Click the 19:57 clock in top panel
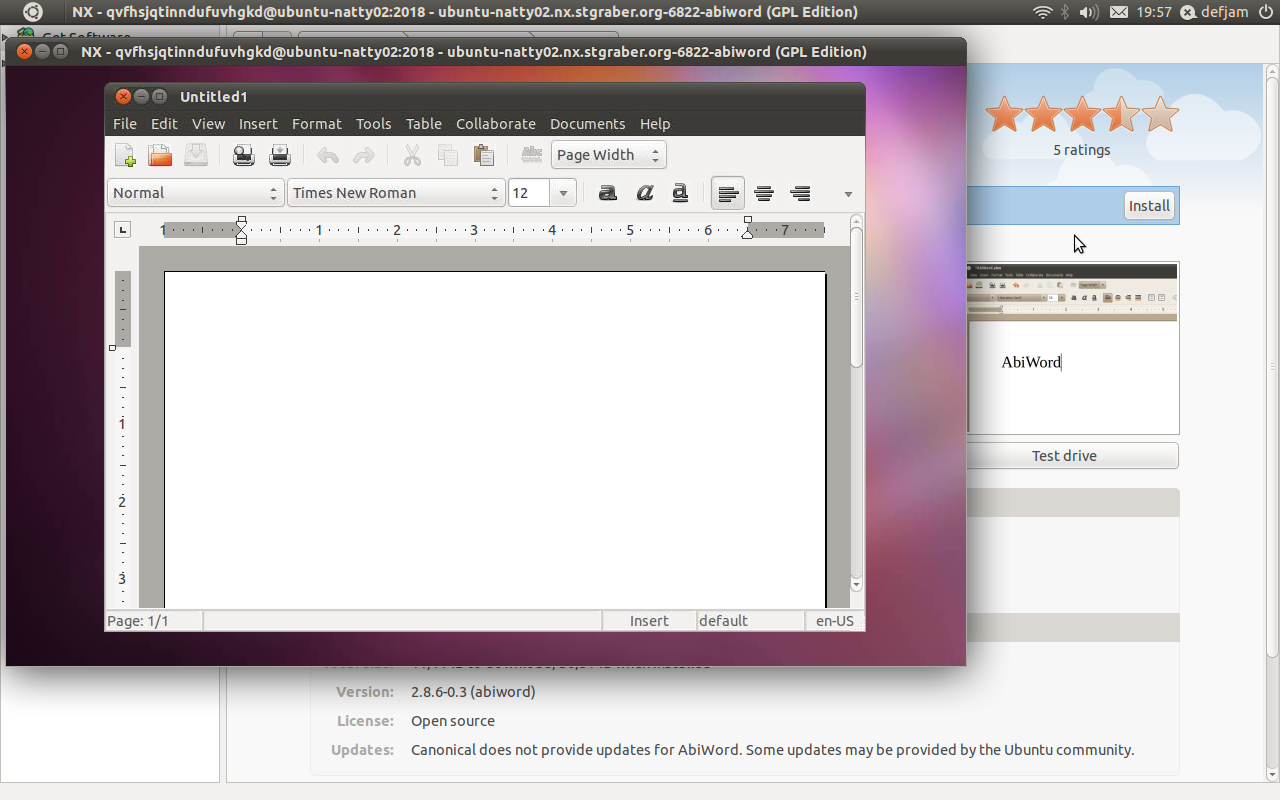 (x=1154, y=12)
